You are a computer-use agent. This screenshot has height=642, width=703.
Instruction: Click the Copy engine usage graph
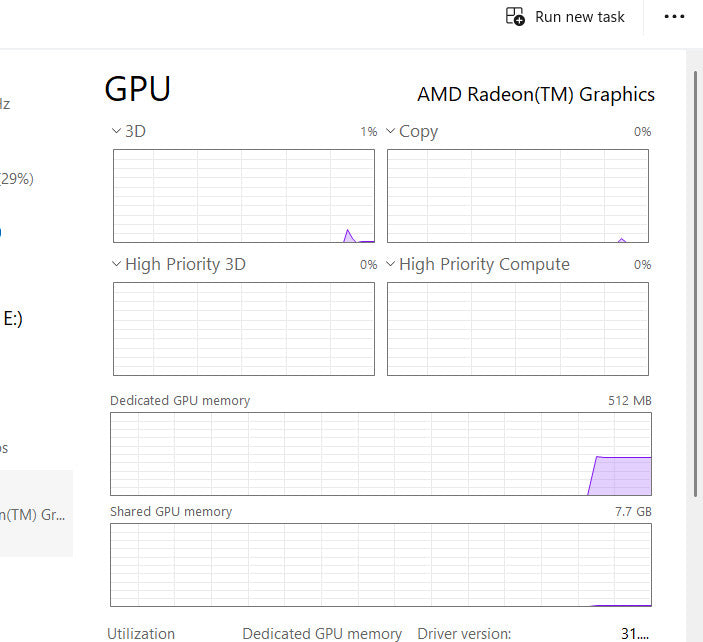[517, 196]
